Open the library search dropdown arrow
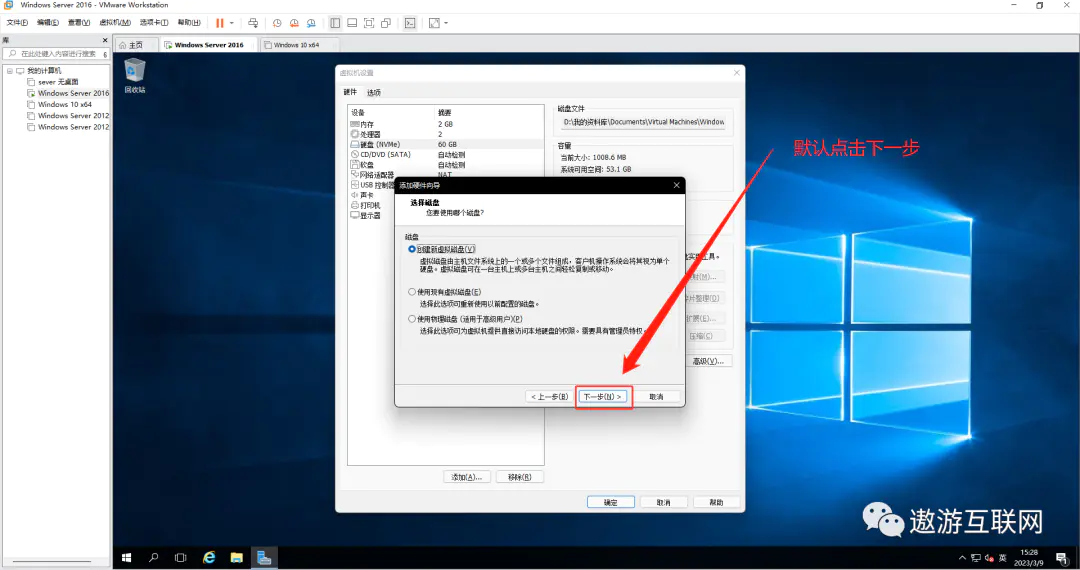This screenshot has width=1080, height=570. point(105,54)
